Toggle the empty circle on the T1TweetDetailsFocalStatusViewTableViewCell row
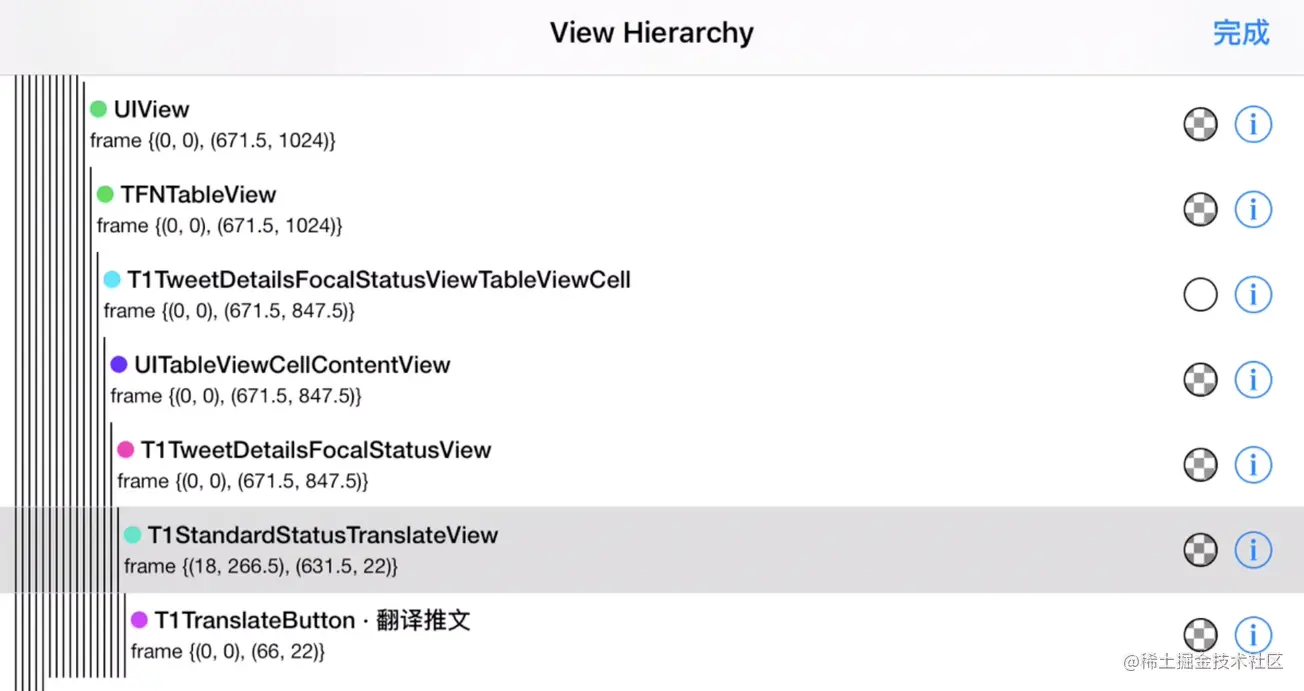 [1200, 294]
